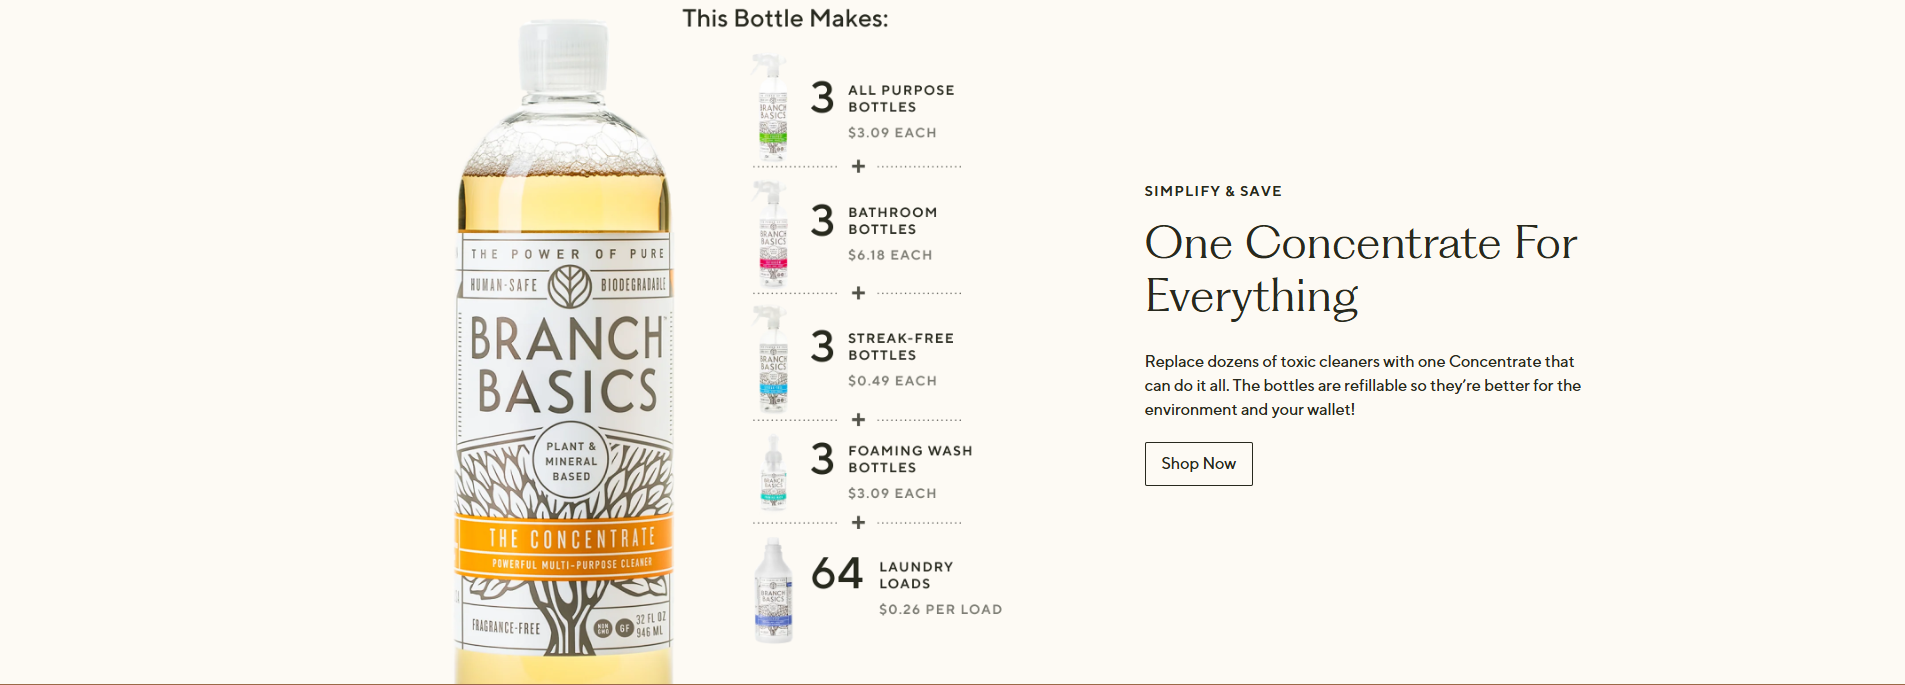The height and width of the screenshot is (685, 1905).
Task: Click the orange "The Concentrate" label band
Action: [566, 546]
